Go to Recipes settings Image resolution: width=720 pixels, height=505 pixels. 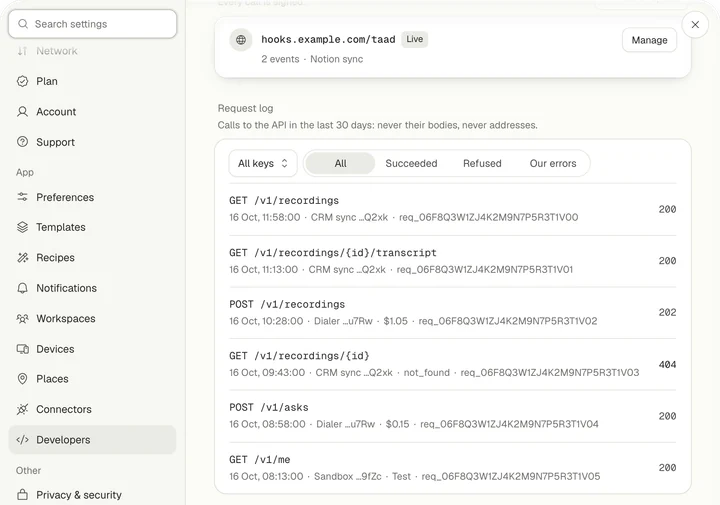click(x=92, y=258)
